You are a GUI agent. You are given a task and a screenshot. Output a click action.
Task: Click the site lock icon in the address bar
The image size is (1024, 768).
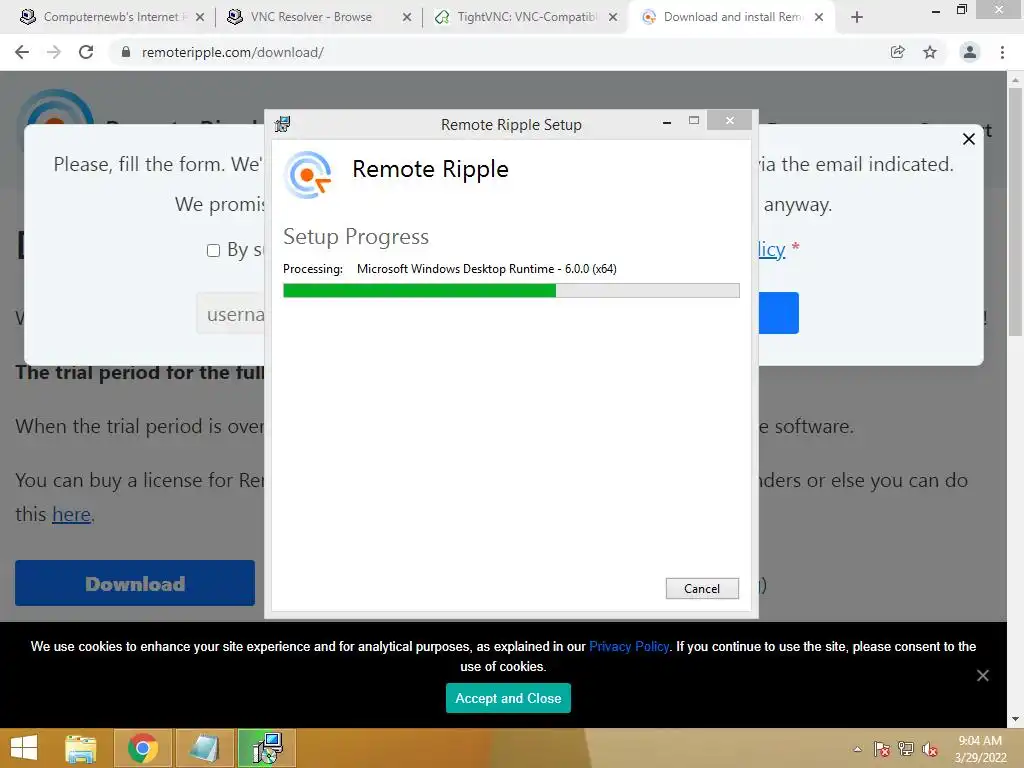click(126, 52)
